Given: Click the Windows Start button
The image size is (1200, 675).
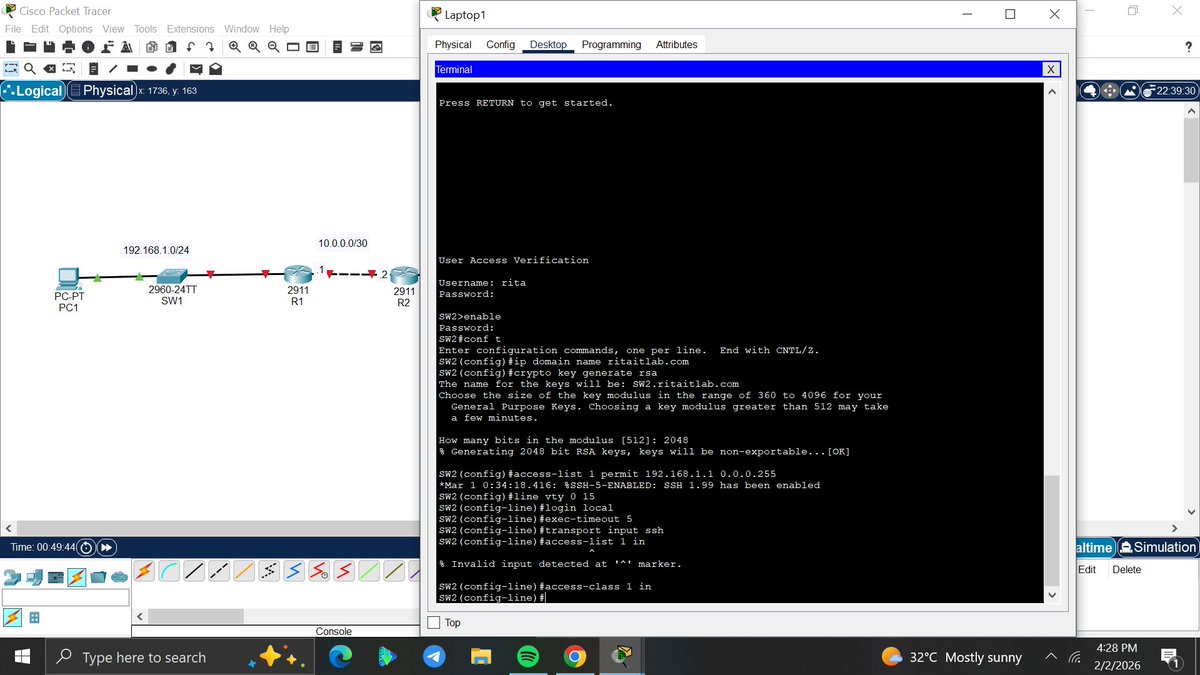Looking at the screenshot, I should click(x=23, y=657).
